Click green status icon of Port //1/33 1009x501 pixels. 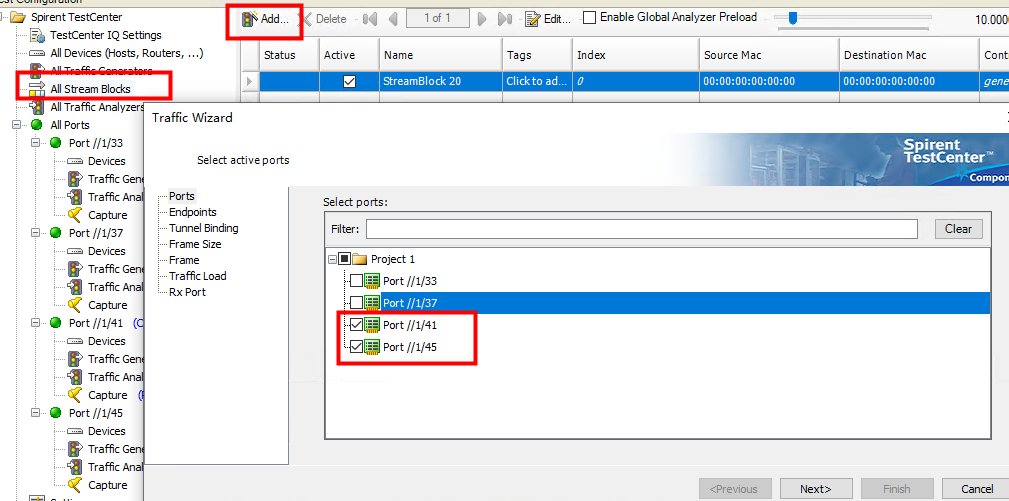pyautogui.click(x=55, y=143)
